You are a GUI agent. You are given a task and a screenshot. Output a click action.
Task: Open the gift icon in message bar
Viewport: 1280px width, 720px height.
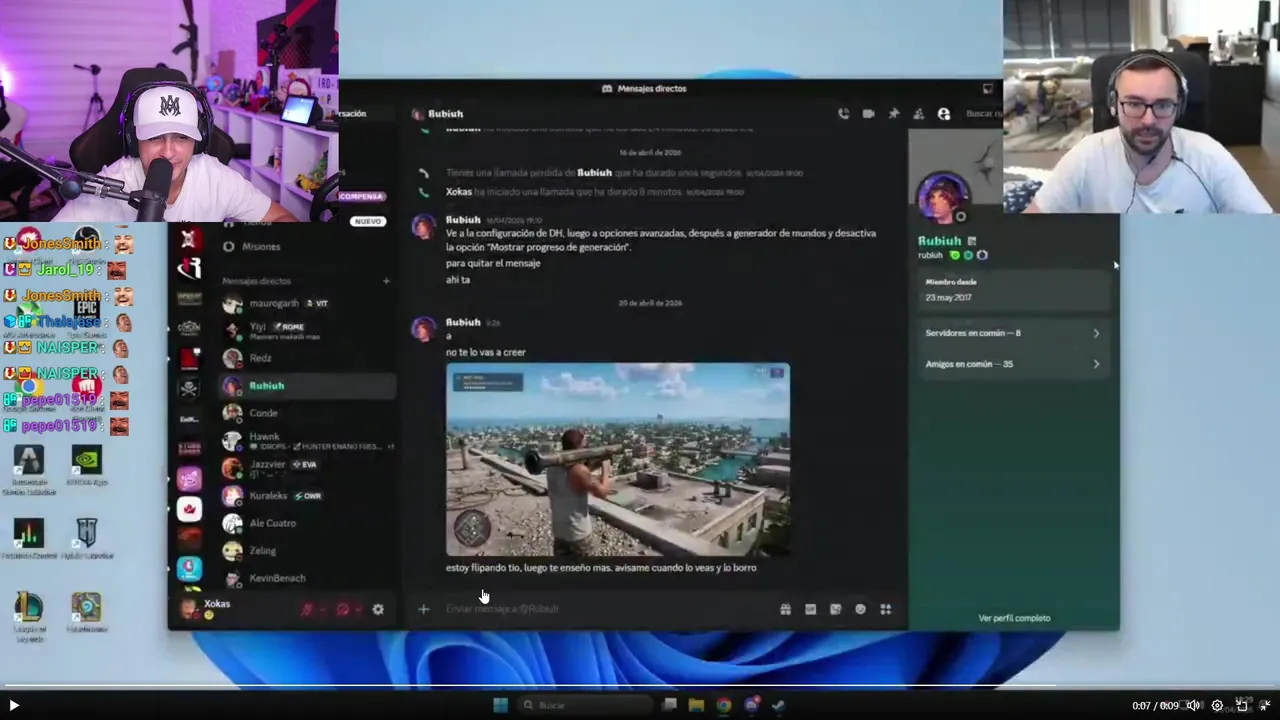(x=785, y=609)
